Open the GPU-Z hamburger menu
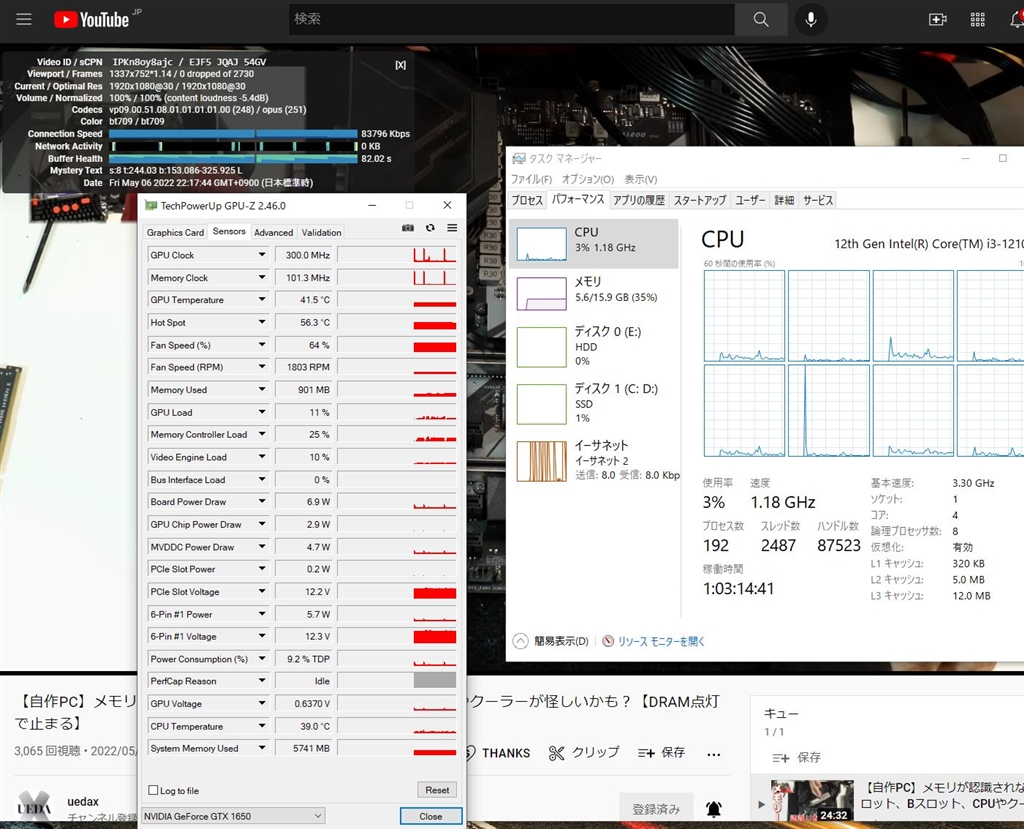Screen dimensions: 1024x829 click(452, 228)
